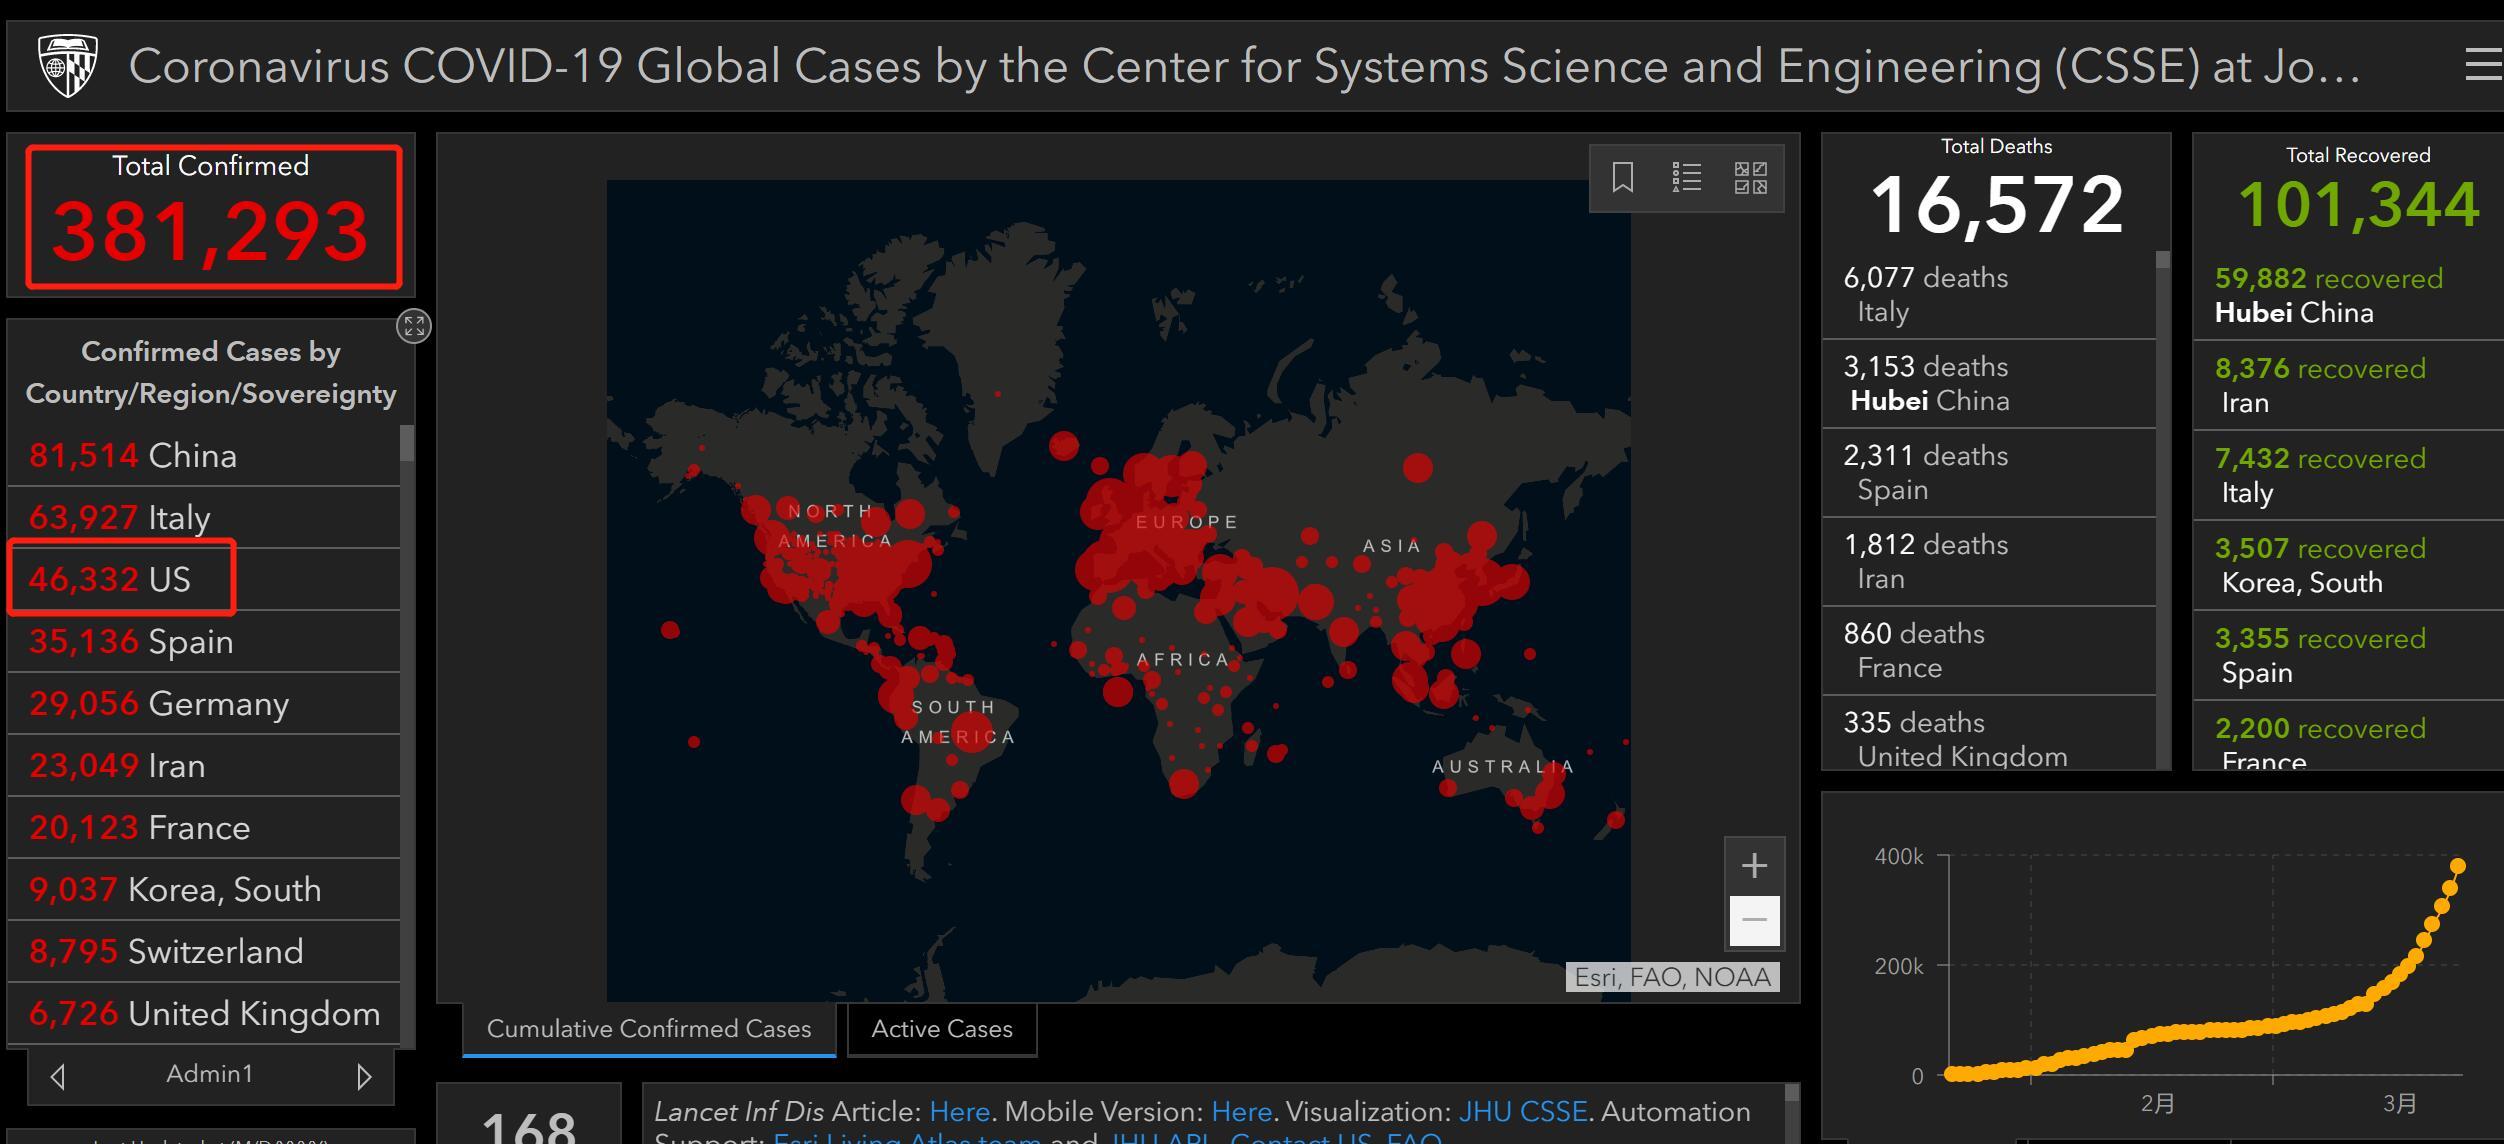The width and height of the screenshot is (2504, 1144).
Task: Select 860 deaths France entry
Action: pyautogui.click(x=1989, y=651)
